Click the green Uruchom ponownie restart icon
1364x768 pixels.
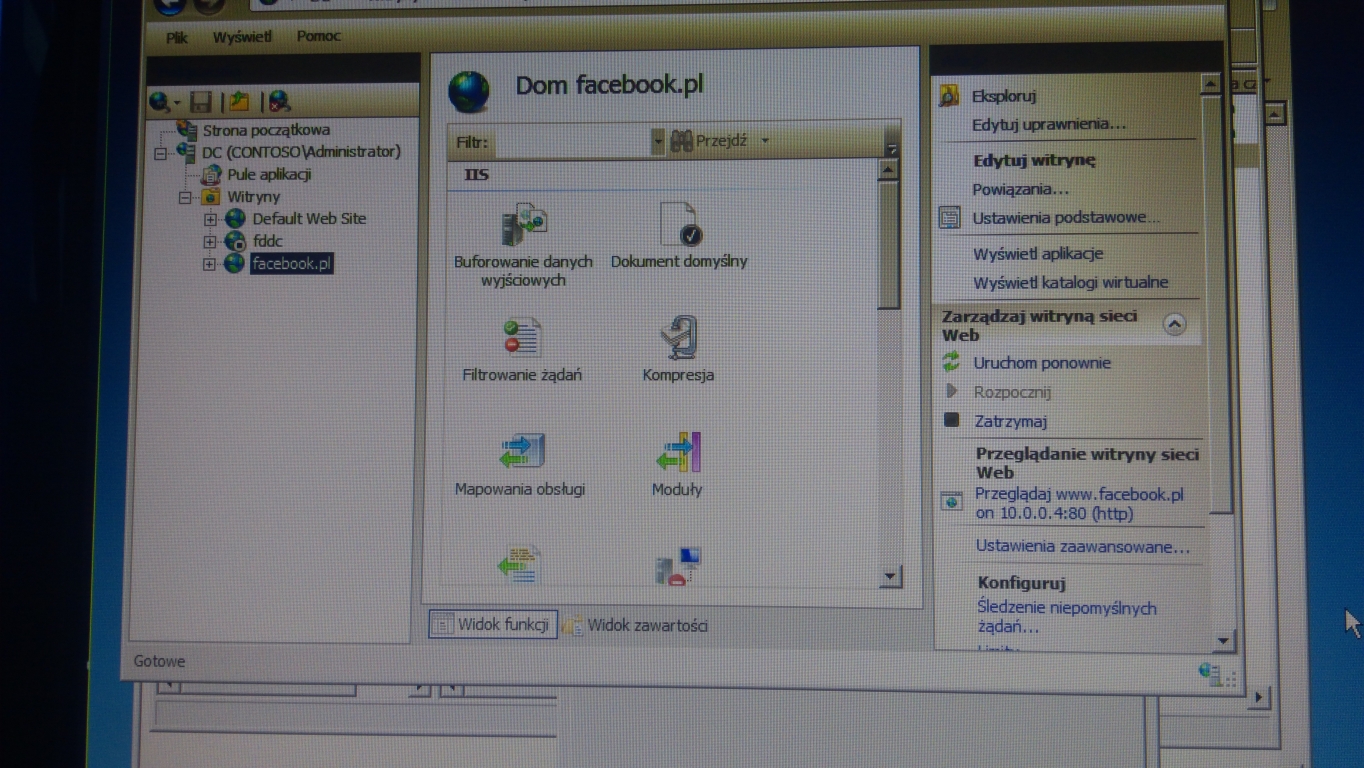click(x=951, y=362)
